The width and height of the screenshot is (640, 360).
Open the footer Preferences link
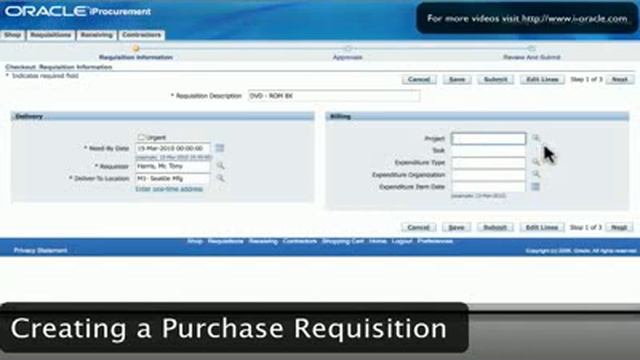tap(435, 241)
